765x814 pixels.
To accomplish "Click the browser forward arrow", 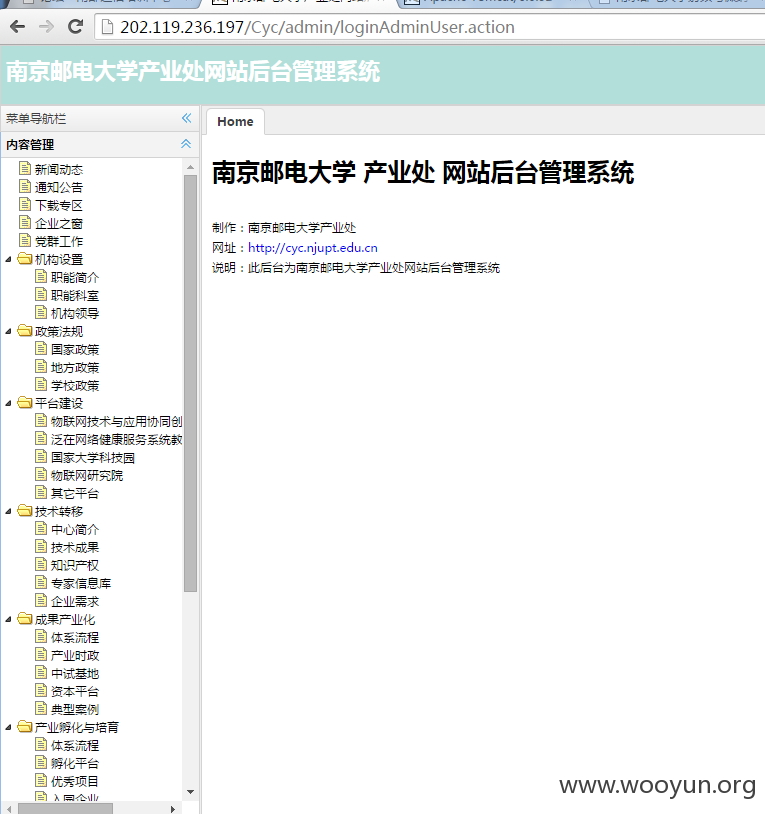I will pyautogui.click(x=46, y=26).
